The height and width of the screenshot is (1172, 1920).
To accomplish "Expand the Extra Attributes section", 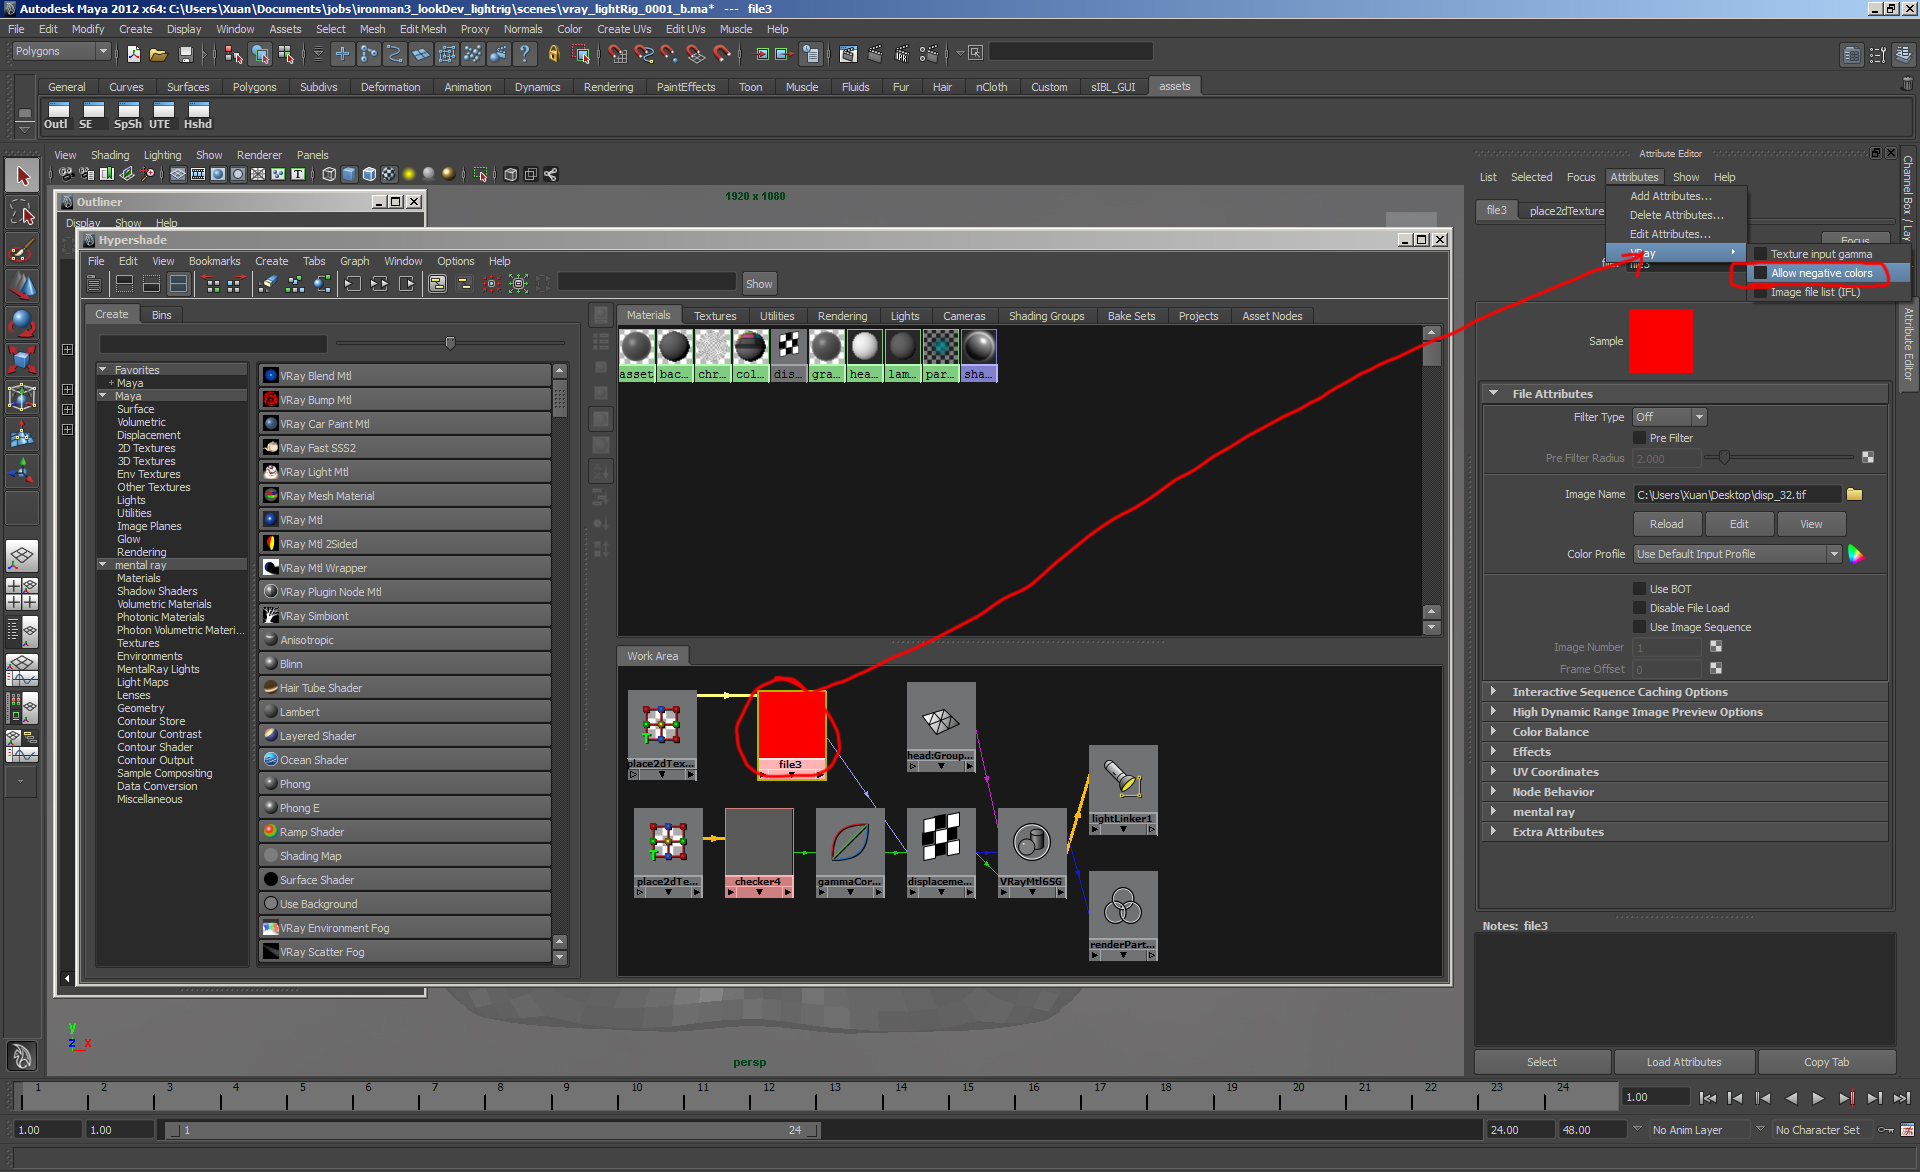I will (1493, 832).
